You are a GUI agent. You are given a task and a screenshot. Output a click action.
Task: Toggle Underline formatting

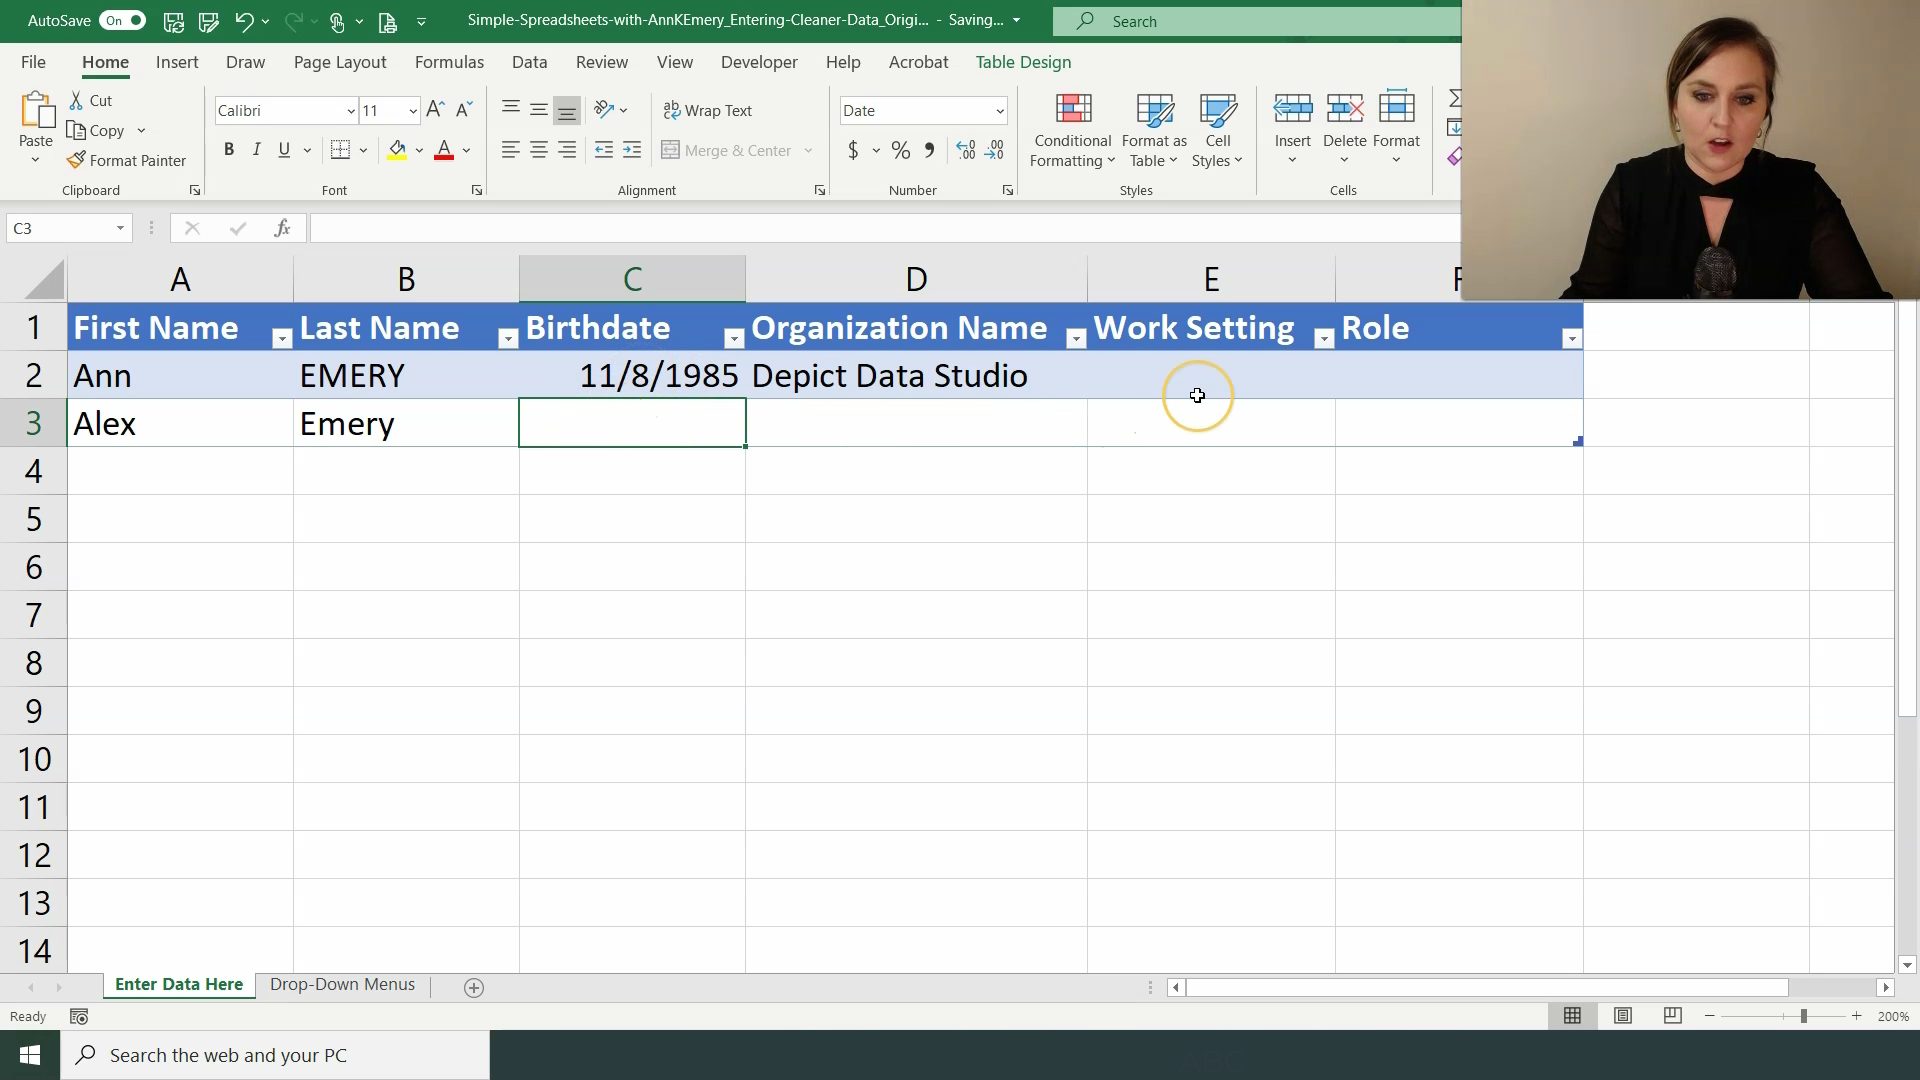[285, 150]
